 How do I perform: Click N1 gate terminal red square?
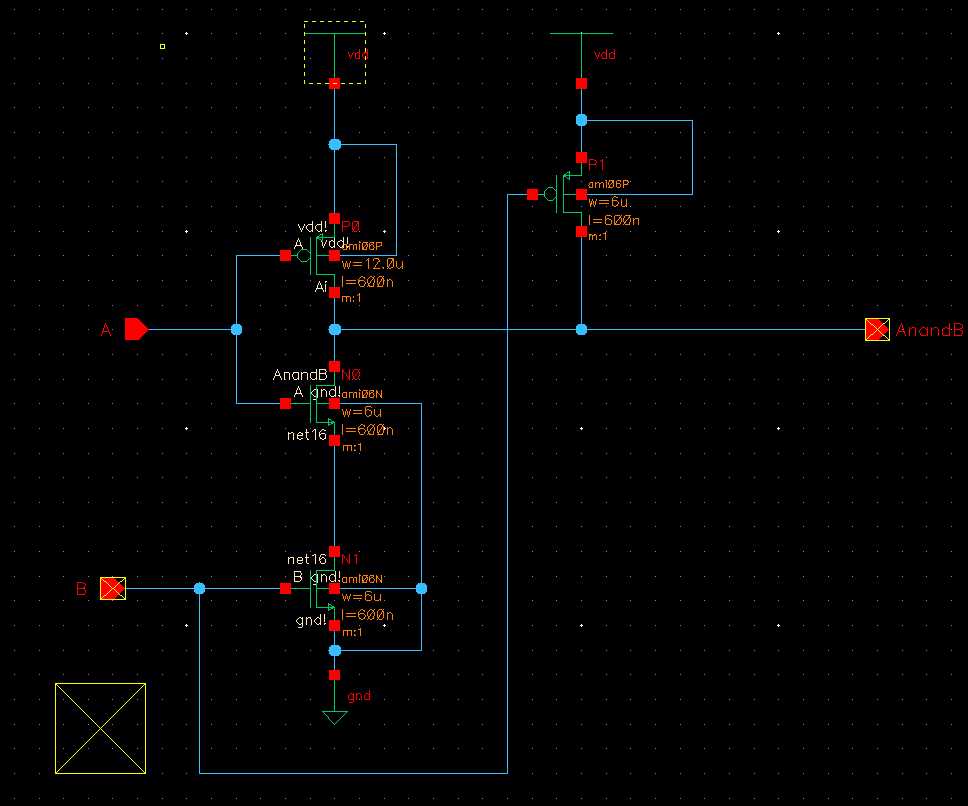[x=285, y=589]
